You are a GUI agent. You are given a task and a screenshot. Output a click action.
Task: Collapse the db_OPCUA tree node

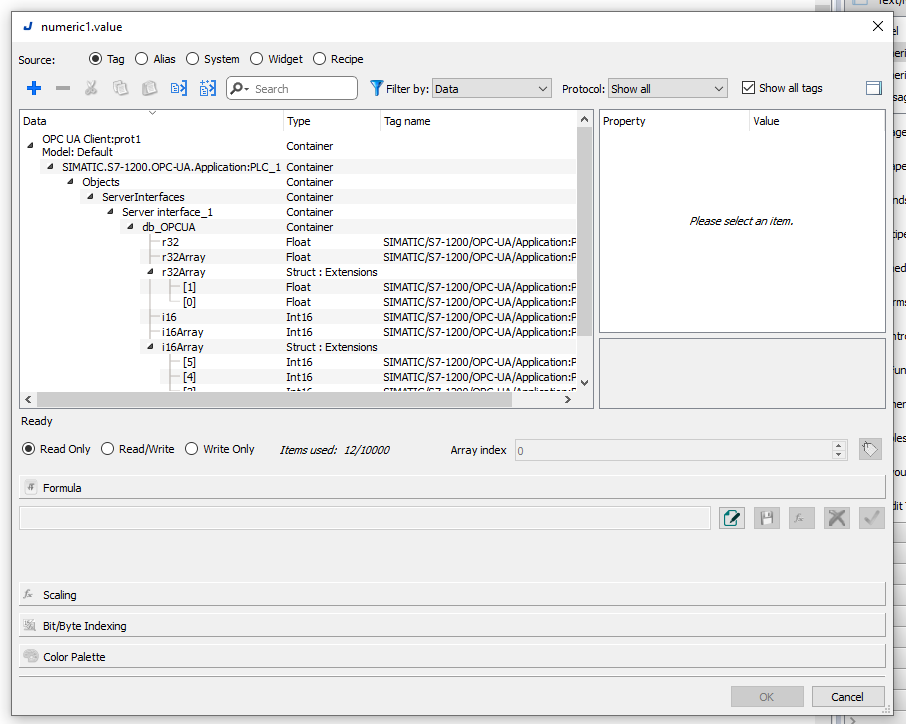pos(130,227)
